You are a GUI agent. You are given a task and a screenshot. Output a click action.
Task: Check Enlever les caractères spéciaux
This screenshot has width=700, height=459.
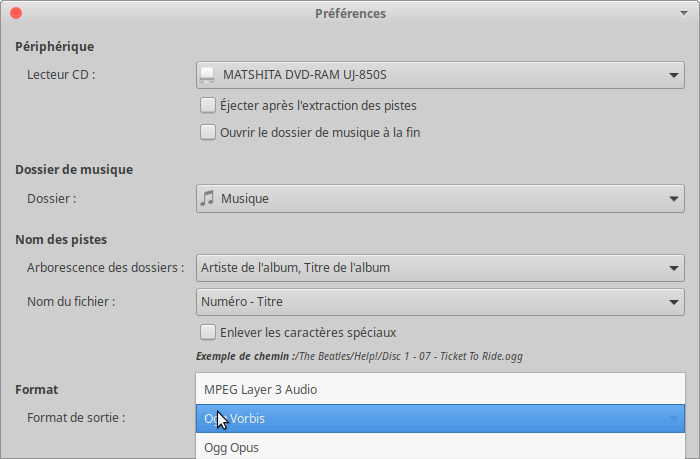(x=208, y=332)
